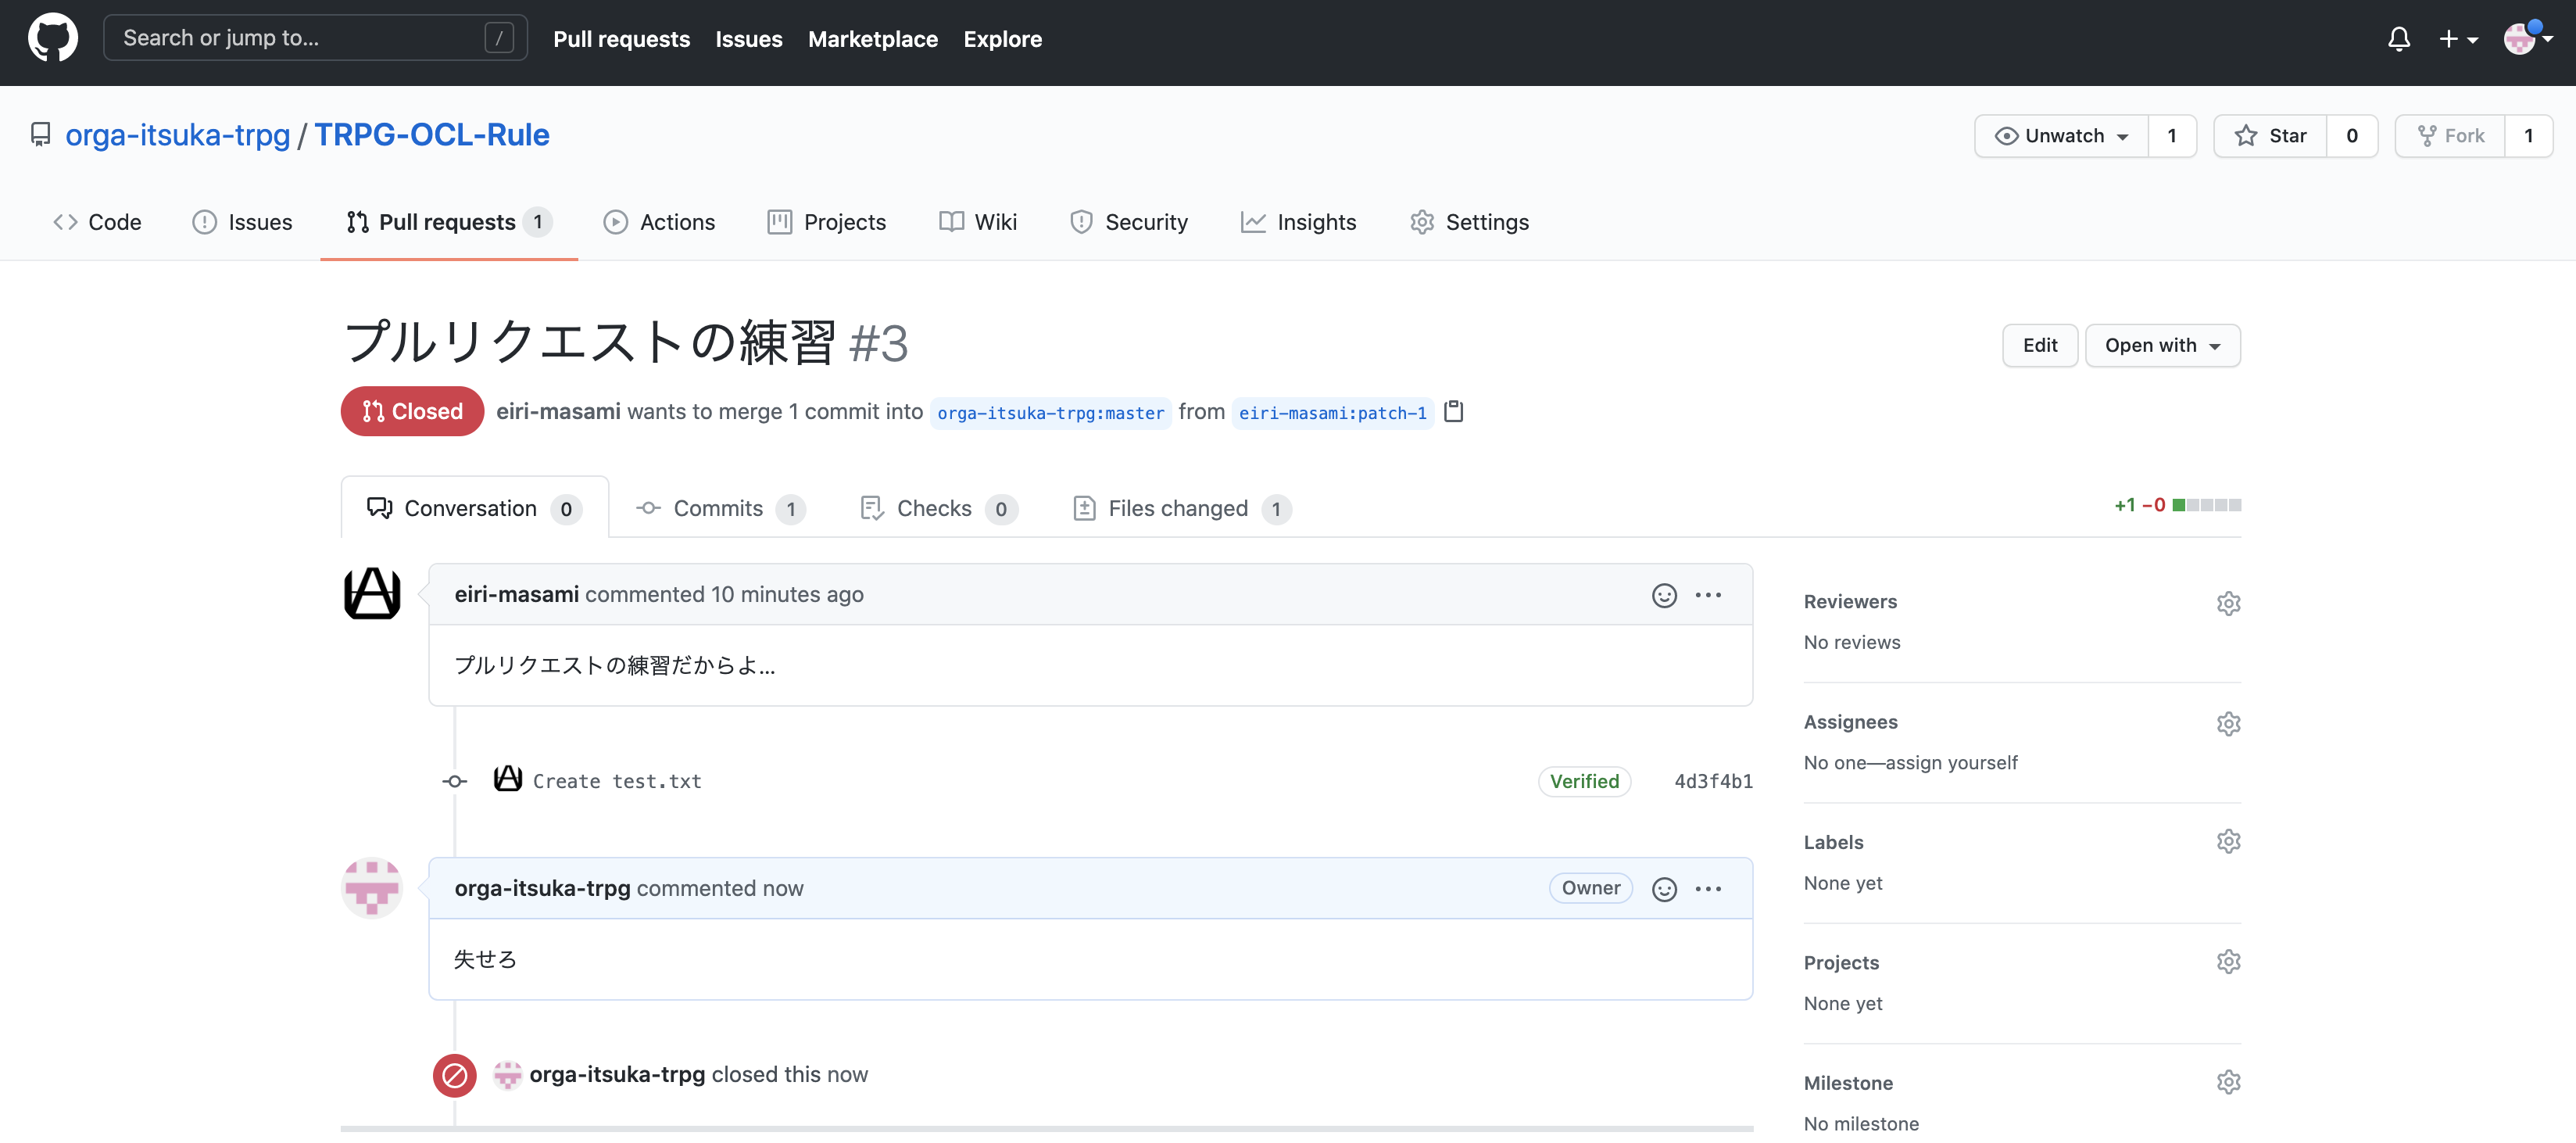The width and height of the screenshot is (2576, 1143).
Task: Open the Assignees gear settings
Action: (2228, 723)
